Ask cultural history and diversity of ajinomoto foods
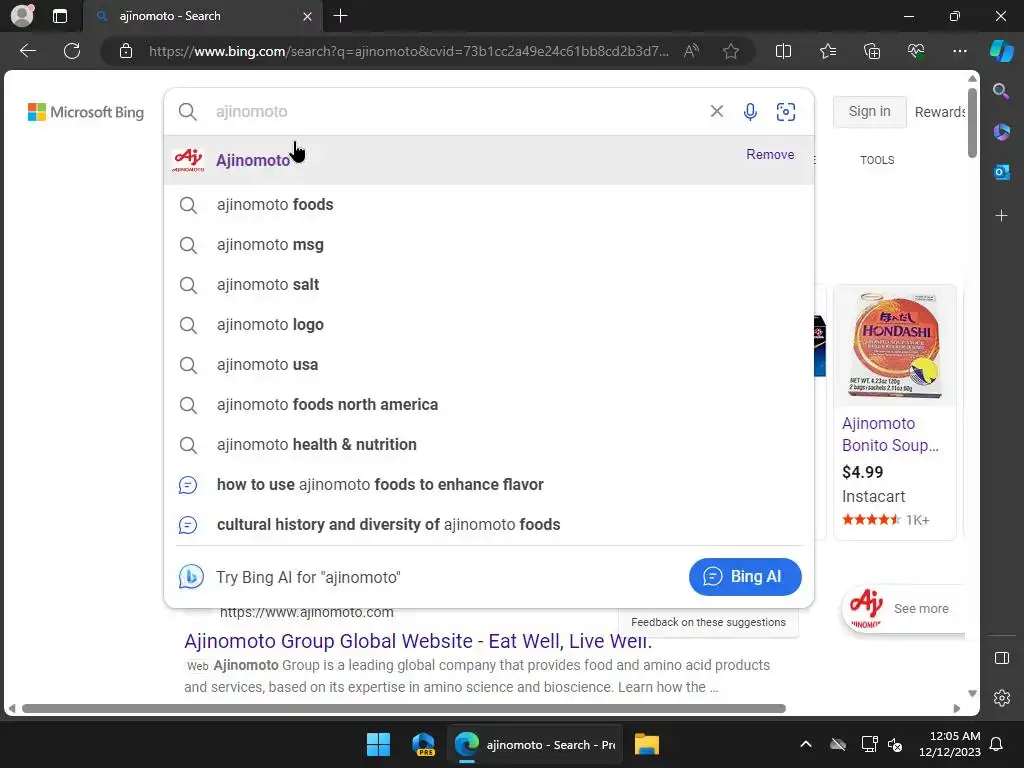Screen dimensions: 1024x768 pyautogui.click(x=488, y=524)
